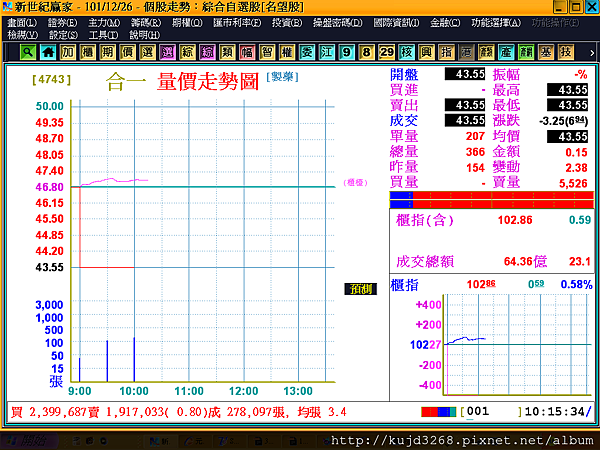Click the 櫃指 mini index chart
Screen dimensions: 600x450
[518, 345]
